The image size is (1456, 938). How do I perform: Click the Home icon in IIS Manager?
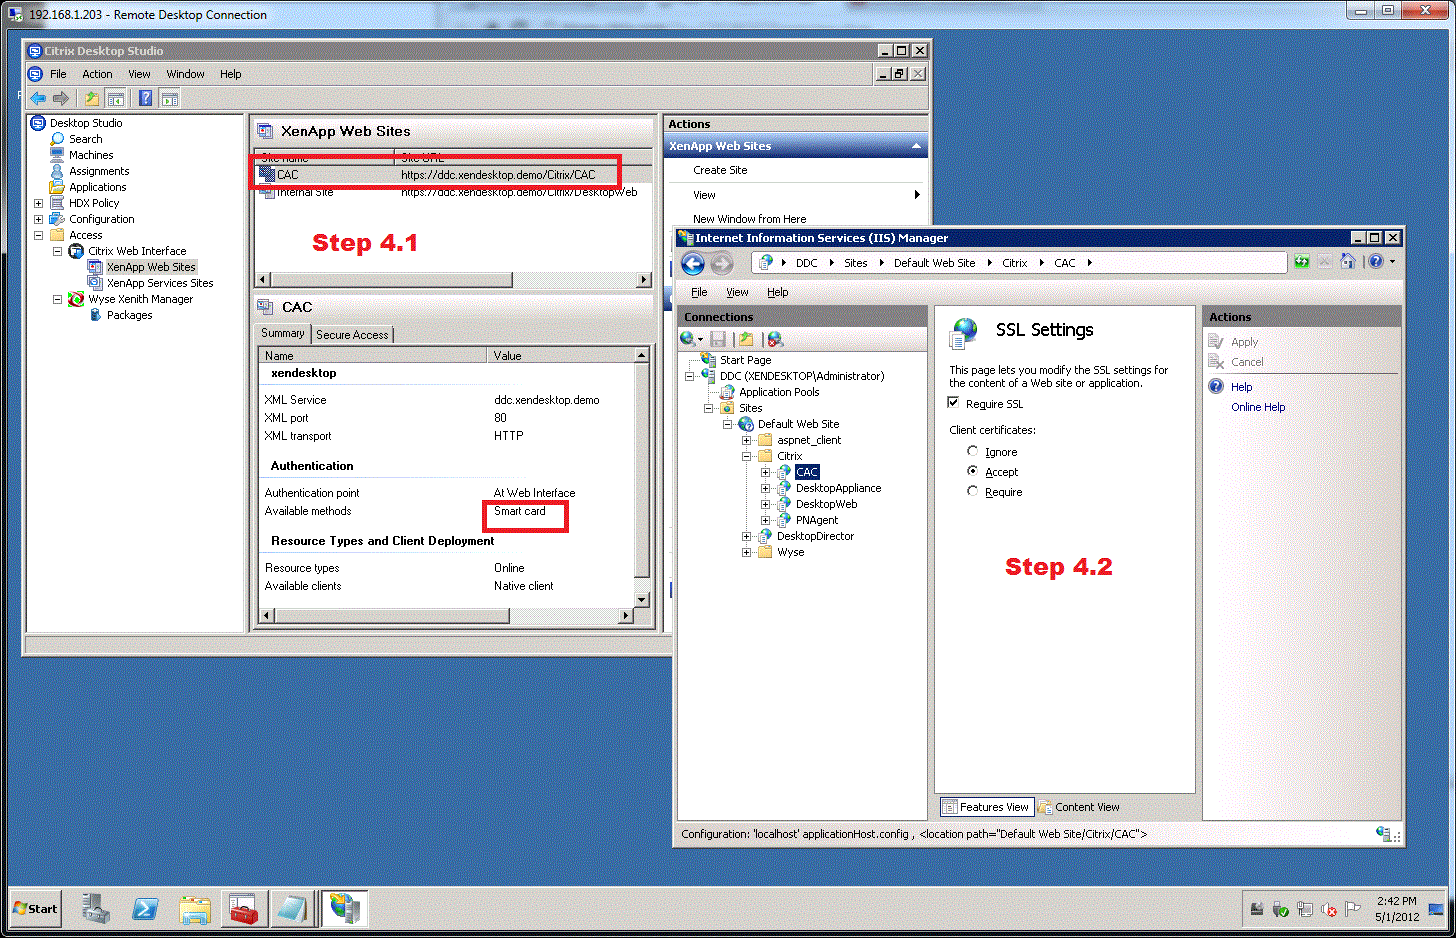click(1347, 262)
